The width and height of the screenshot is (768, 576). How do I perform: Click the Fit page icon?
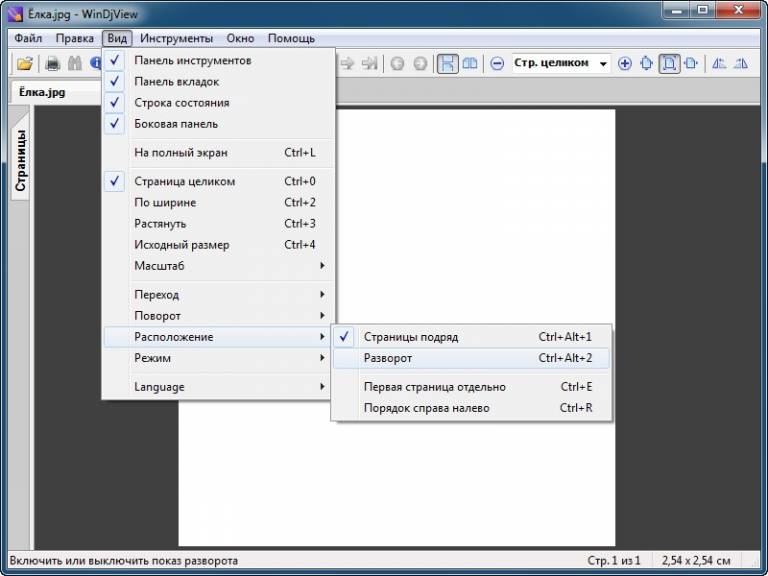pyautogui.click(x=670, y=64)
